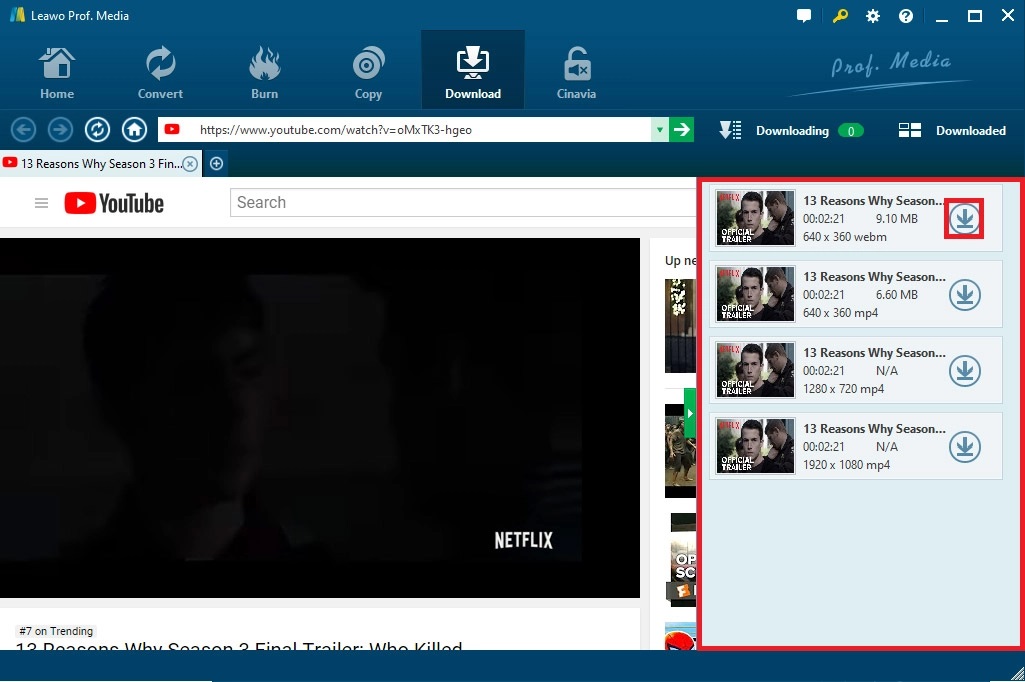This screenshot has height=682, width=1025.
Task: Refresh the current YouTube page
Action: (97, 129)
